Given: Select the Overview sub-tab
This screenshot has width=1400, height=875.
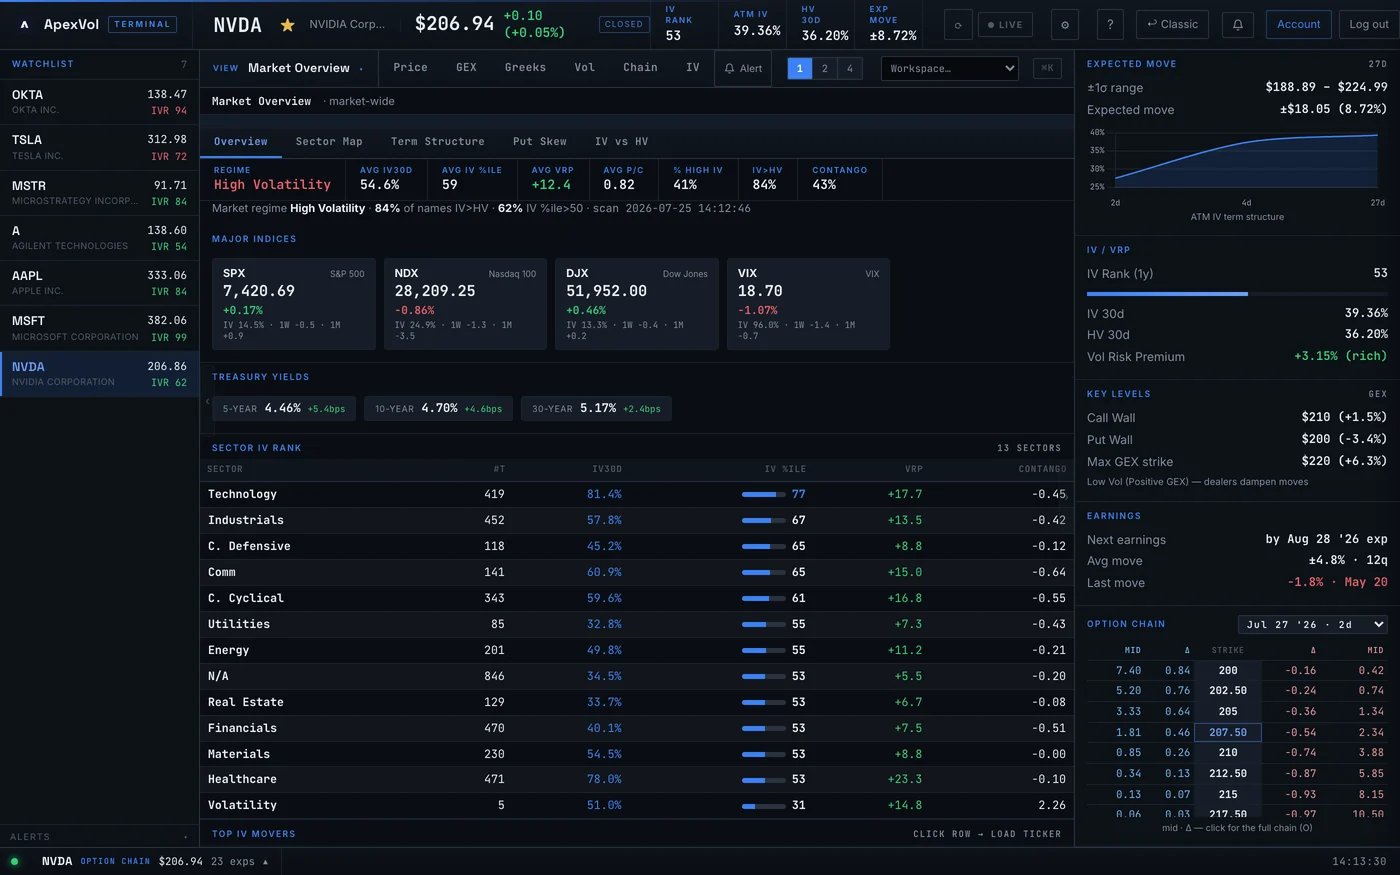Looking at the screenshot, I should (241, 142).
